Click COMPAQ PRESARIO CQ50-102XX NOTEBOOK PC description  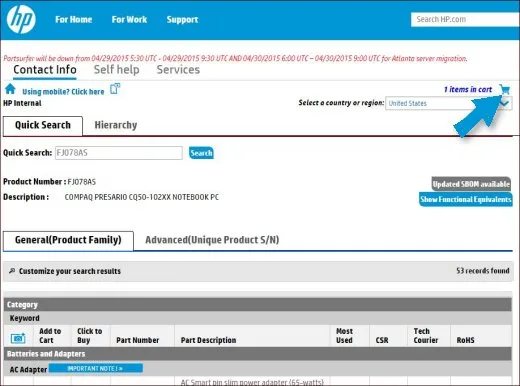(142, 197)
